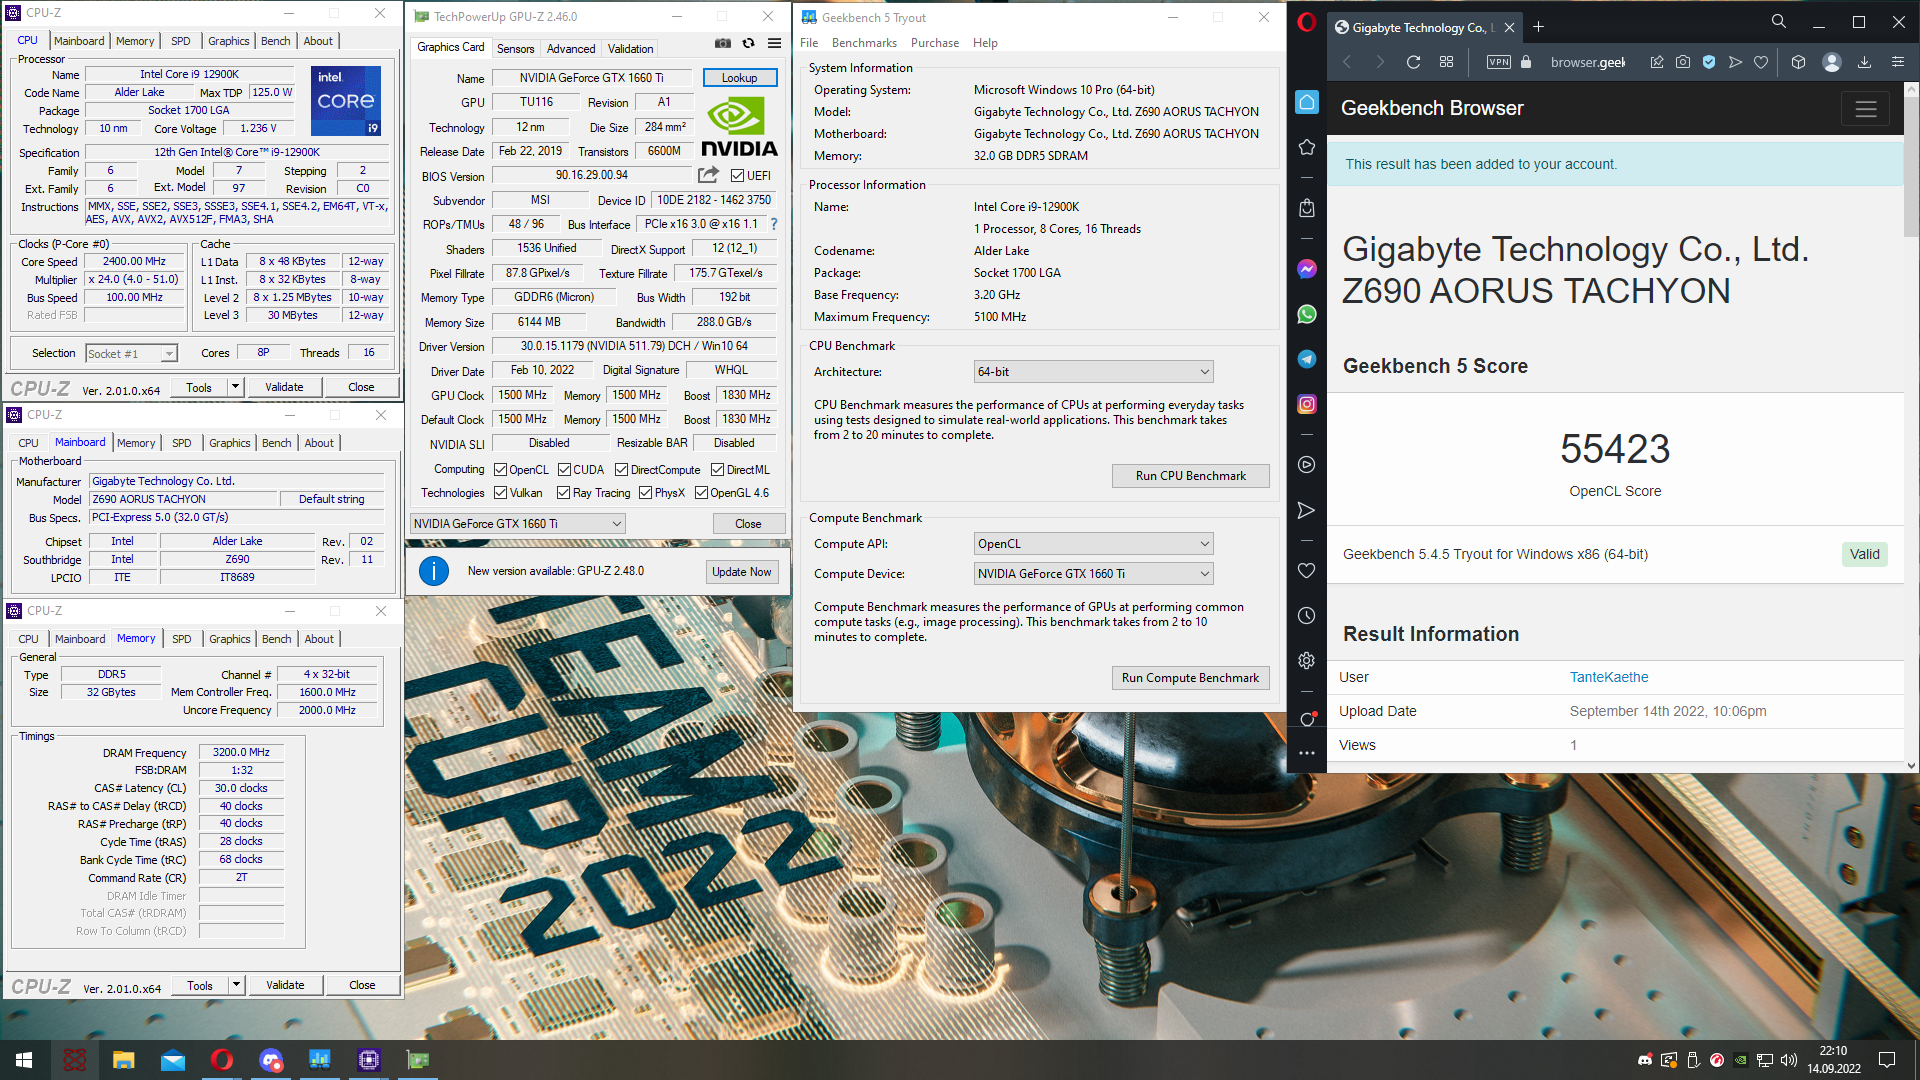Take GPU-Z screenshot via camera icon
The image size is (1920, 1080).
(x=722, y=43)
